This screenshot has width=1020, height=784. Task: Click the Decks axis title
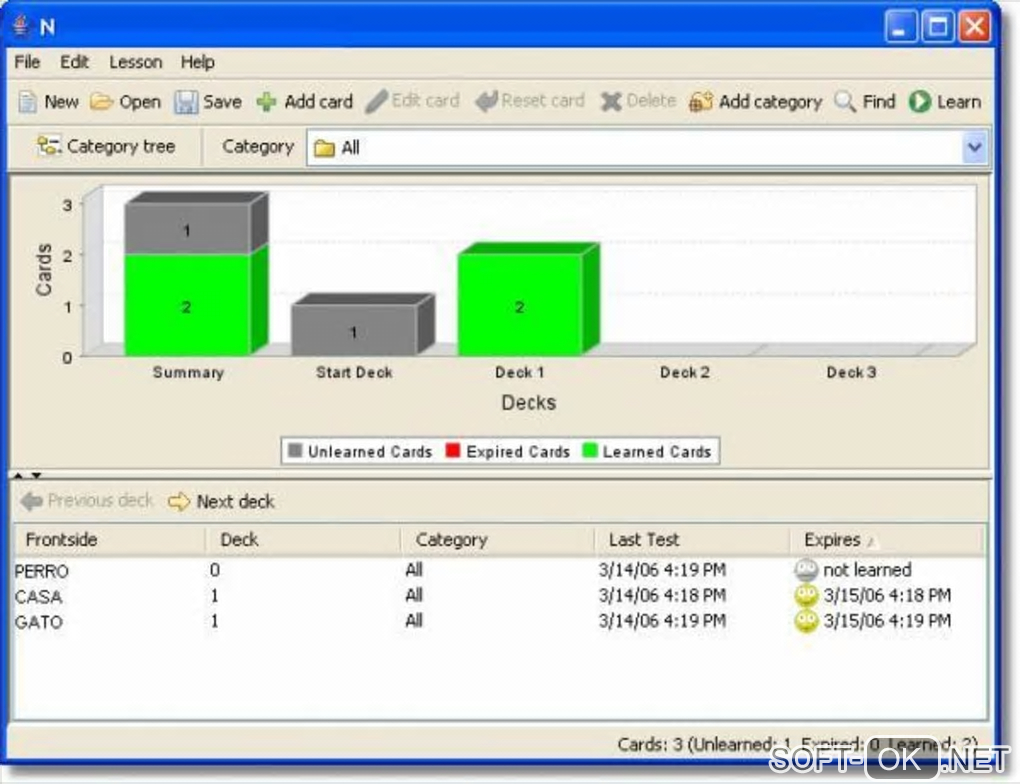(x=528, y=403)
